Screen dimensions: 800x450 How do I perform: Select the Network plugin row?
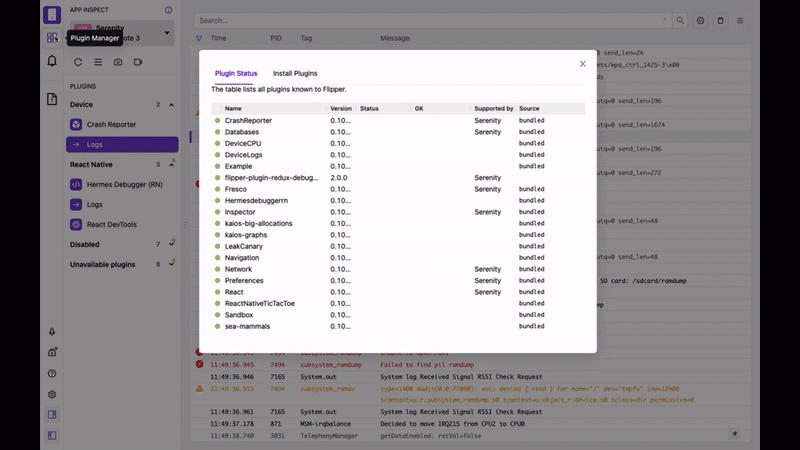point(398,269)
